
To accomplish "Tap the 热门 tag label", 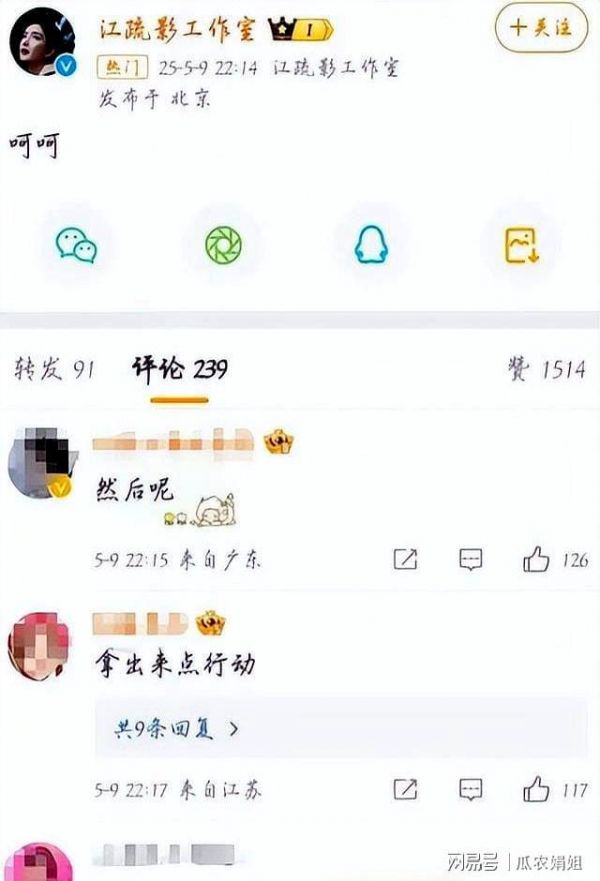I will [122, 67].
